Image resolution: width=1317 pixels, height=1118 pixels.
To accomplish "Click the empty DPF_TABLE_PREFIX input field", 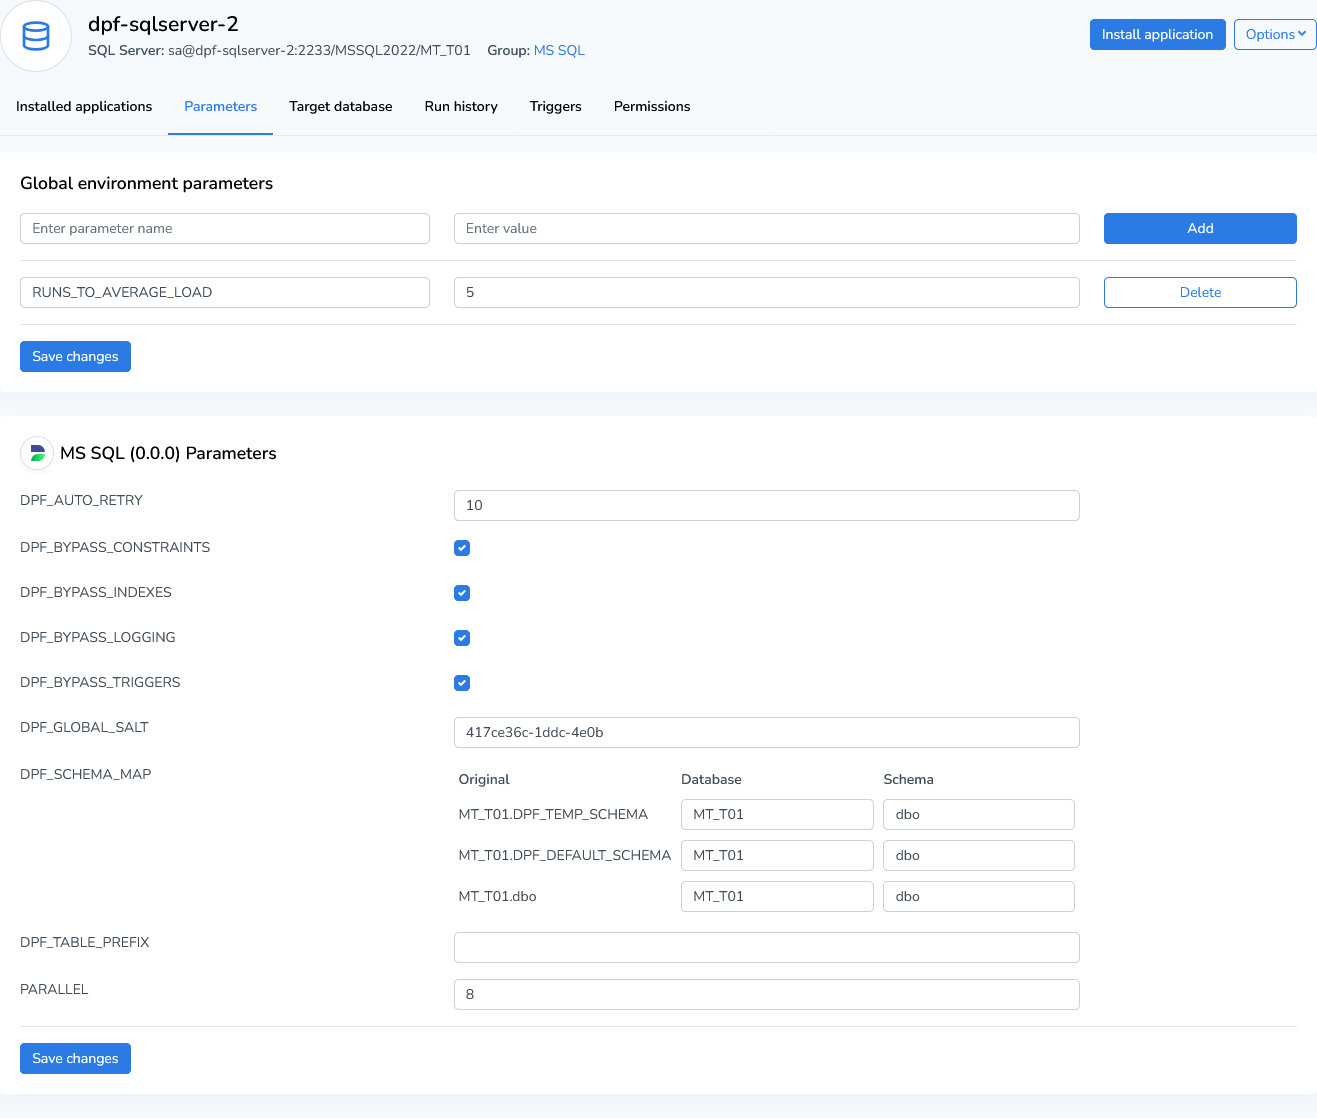I will pos(766,947).
